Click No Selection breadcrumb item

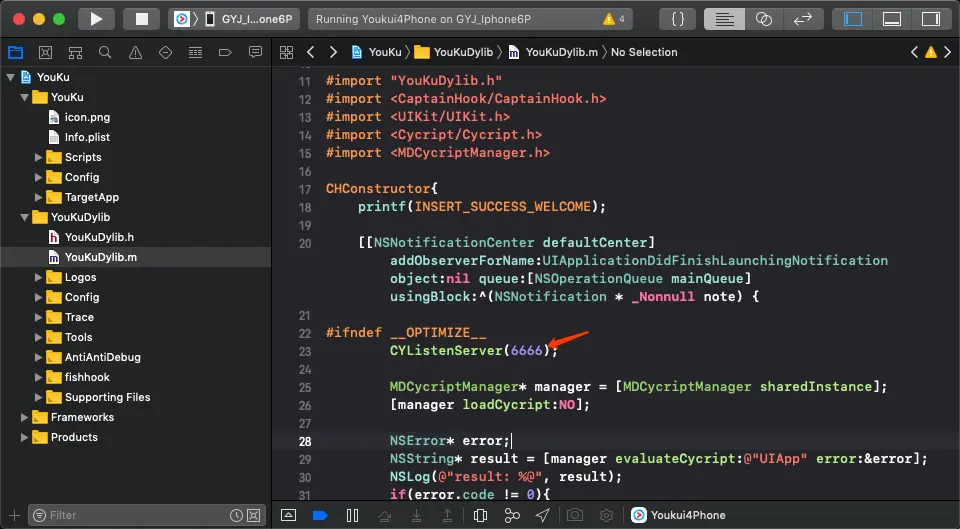[644, 53]
